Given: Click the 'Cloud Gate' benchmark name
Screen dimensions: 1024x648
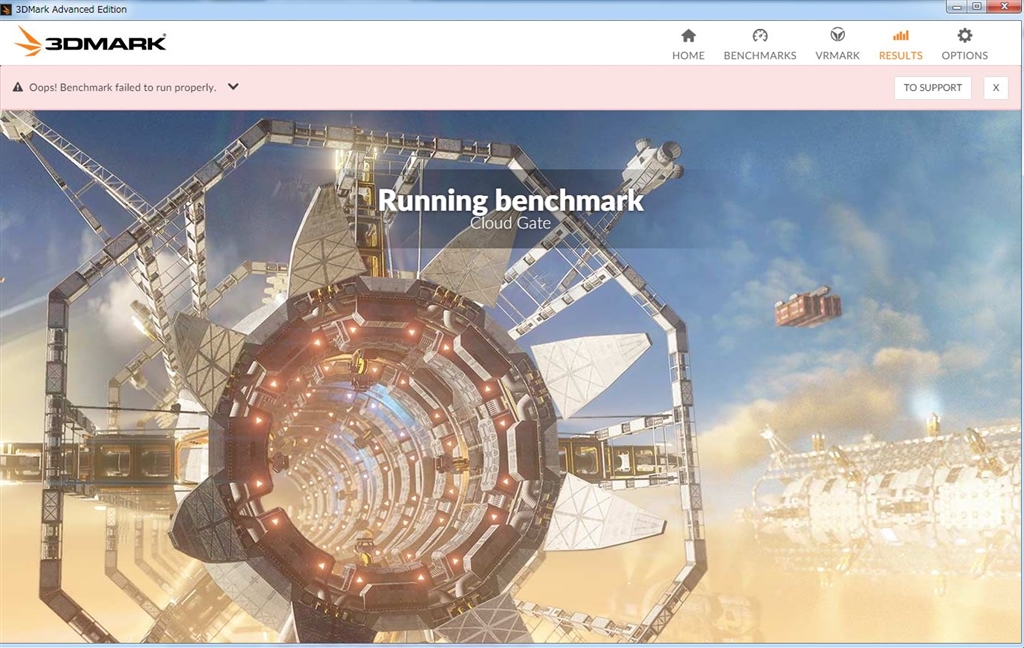Looking at the screenshot, I should click(511, 223).
